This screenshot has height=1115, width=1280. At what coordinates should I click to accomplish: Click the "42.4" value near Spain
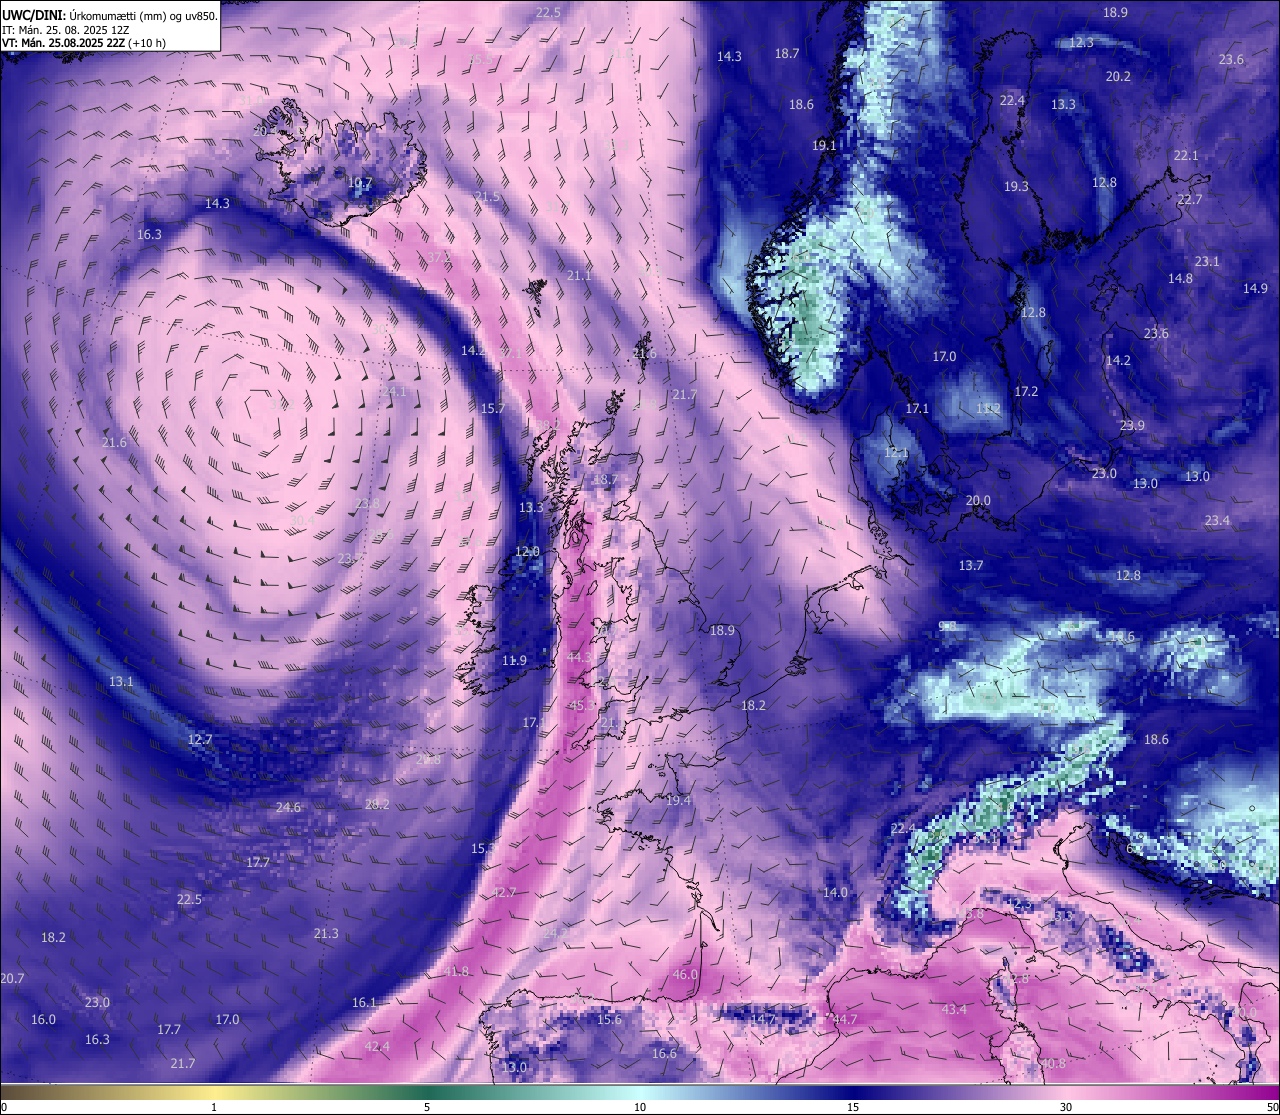[377, 1046]
